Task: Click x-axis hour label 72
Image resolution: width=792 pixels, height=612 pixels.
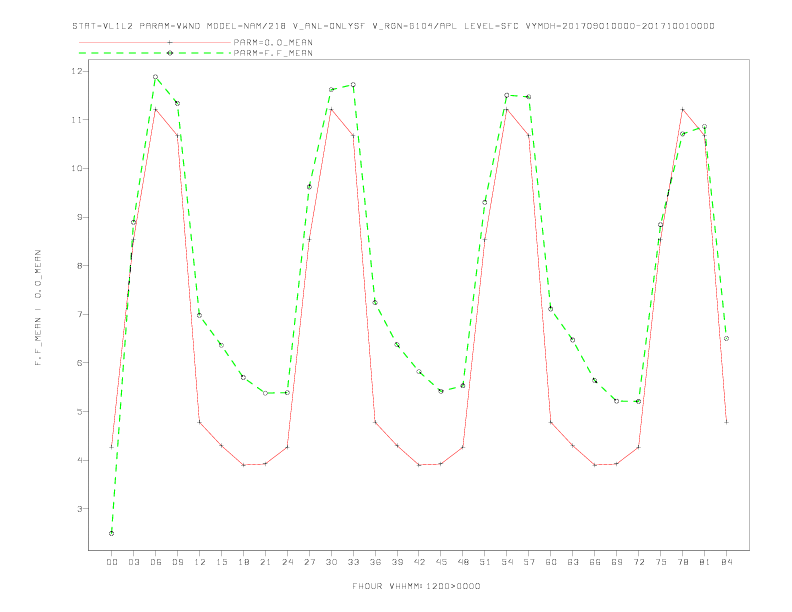Action: pyautogui.click(x=638, y=562)
